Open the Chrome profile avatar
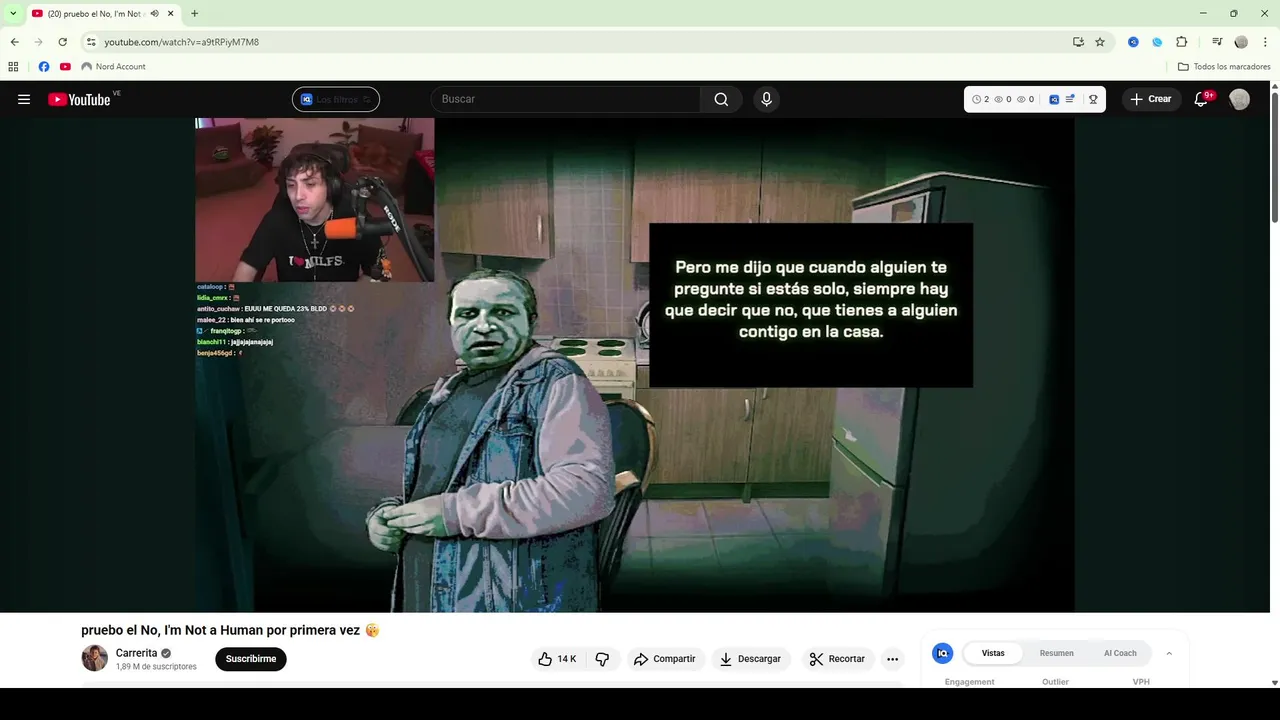The image size is (1280, 720). coord(1241,42)
